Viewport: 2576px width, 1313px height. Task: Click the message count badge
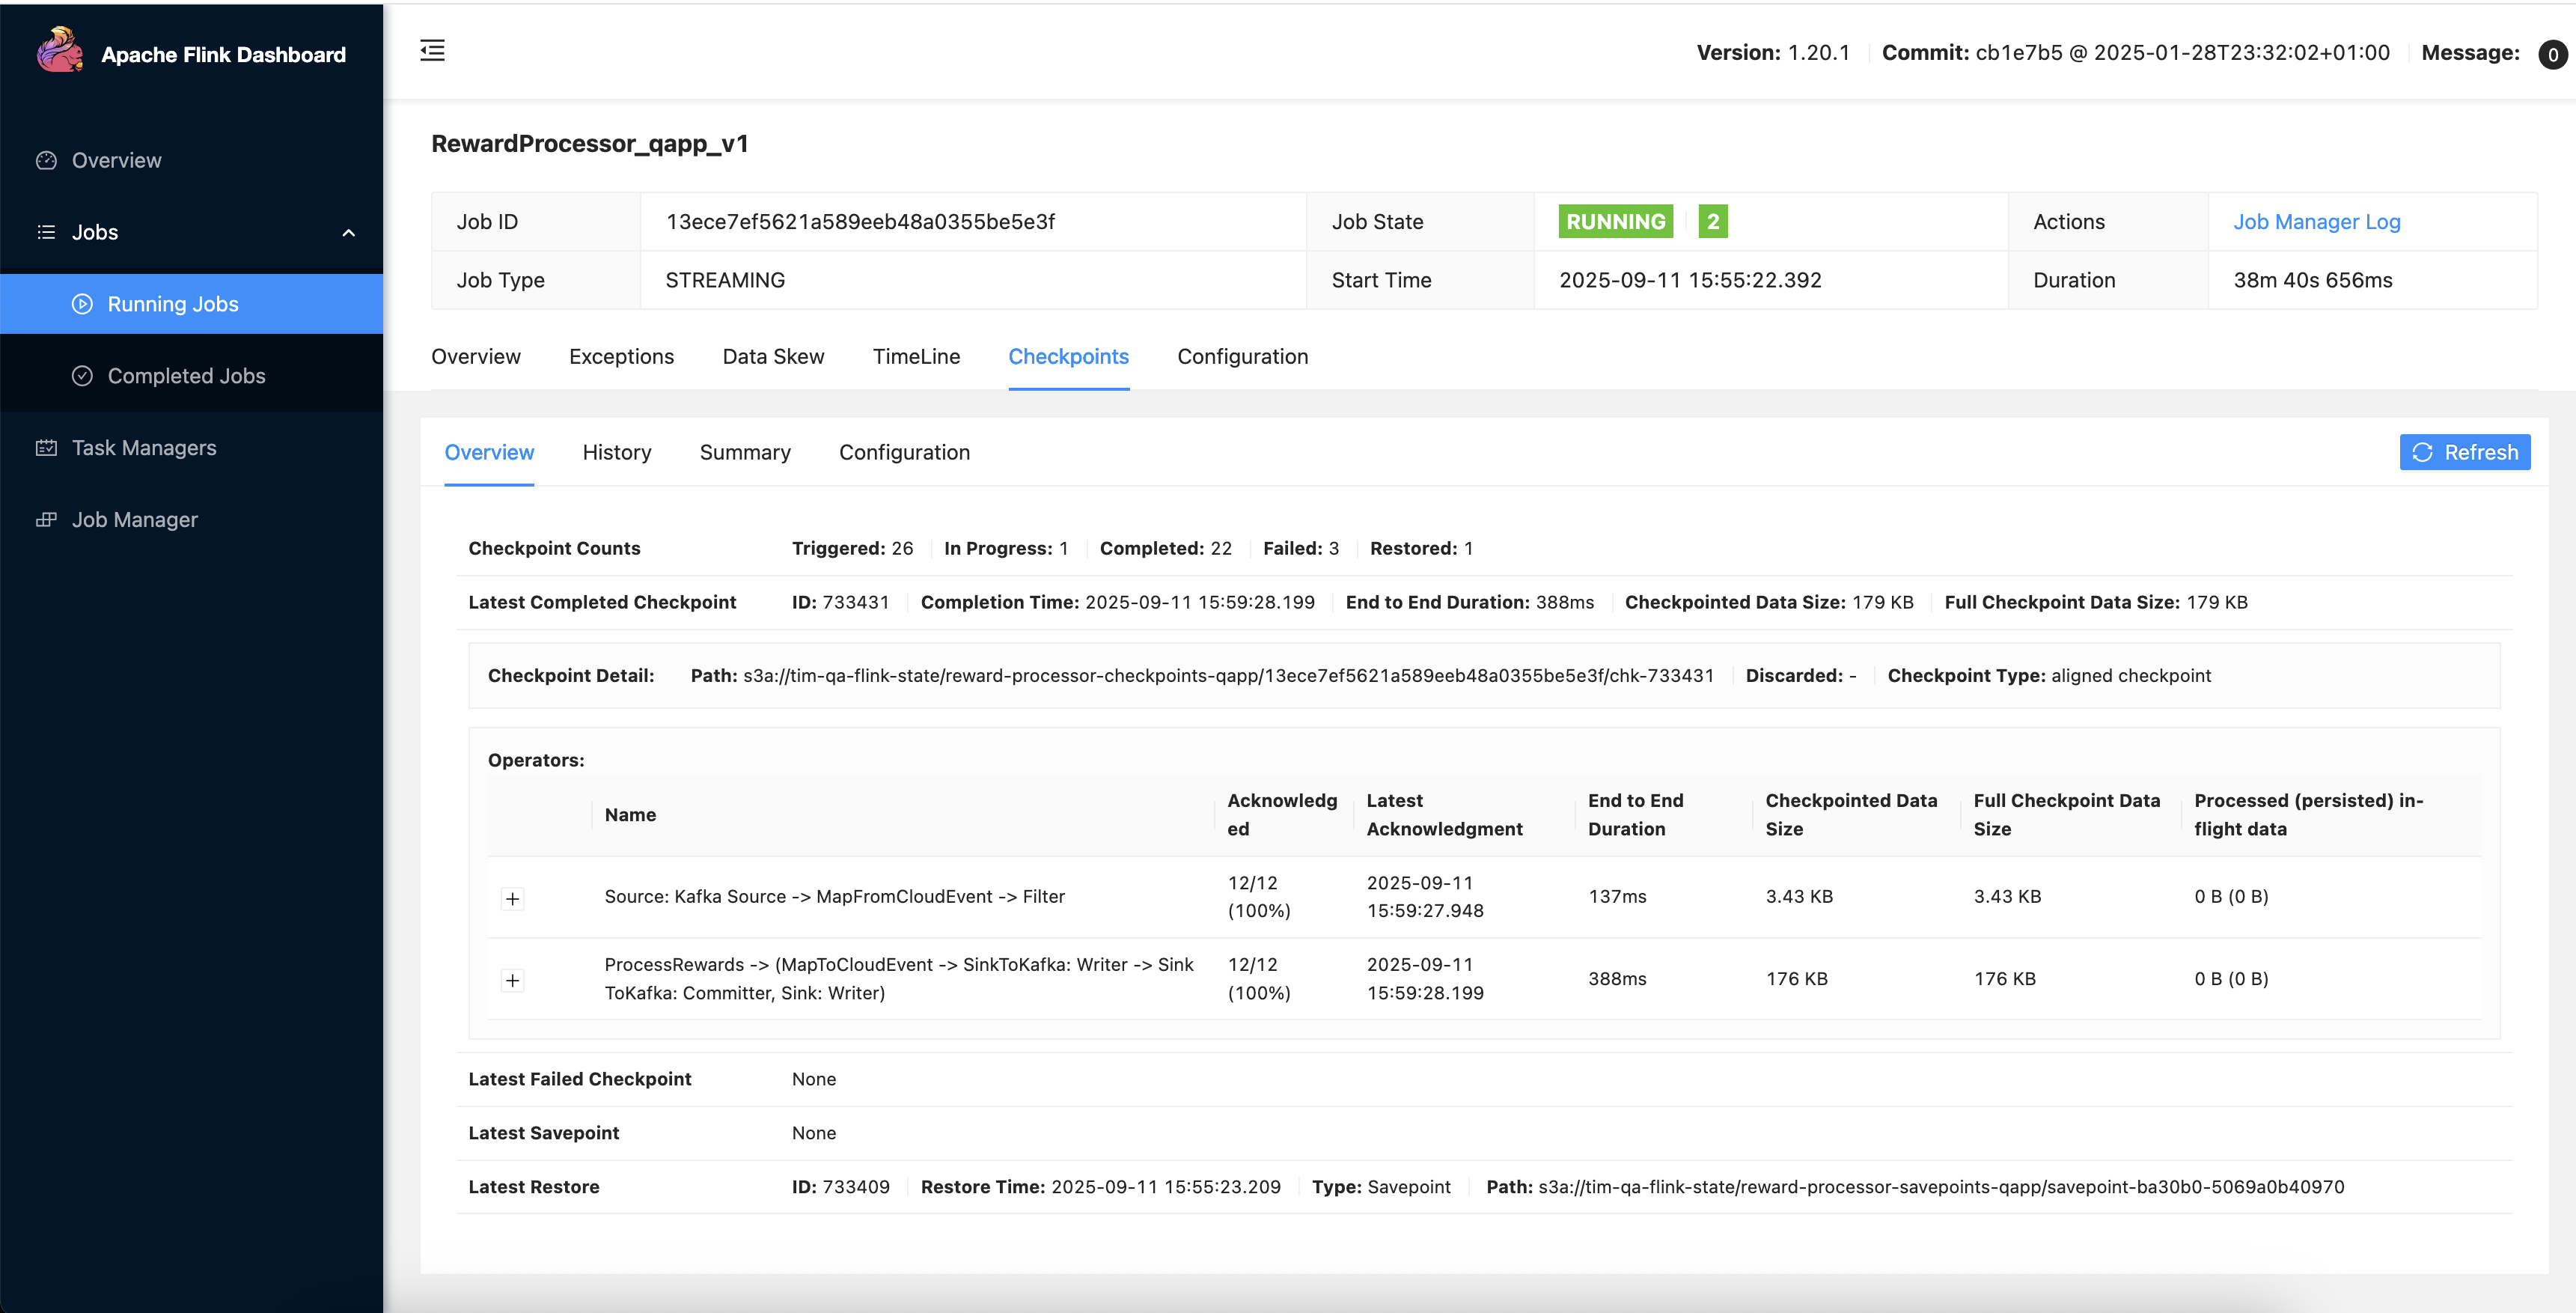[x=2551, y=54]
